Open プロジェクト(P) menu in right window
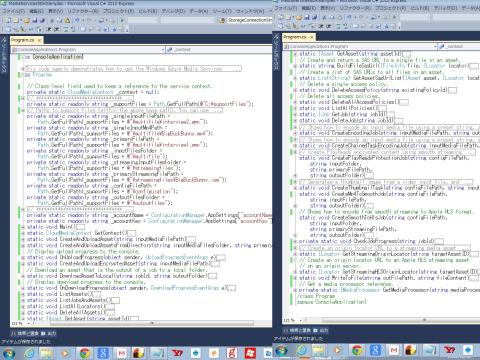 coord(390,8)
